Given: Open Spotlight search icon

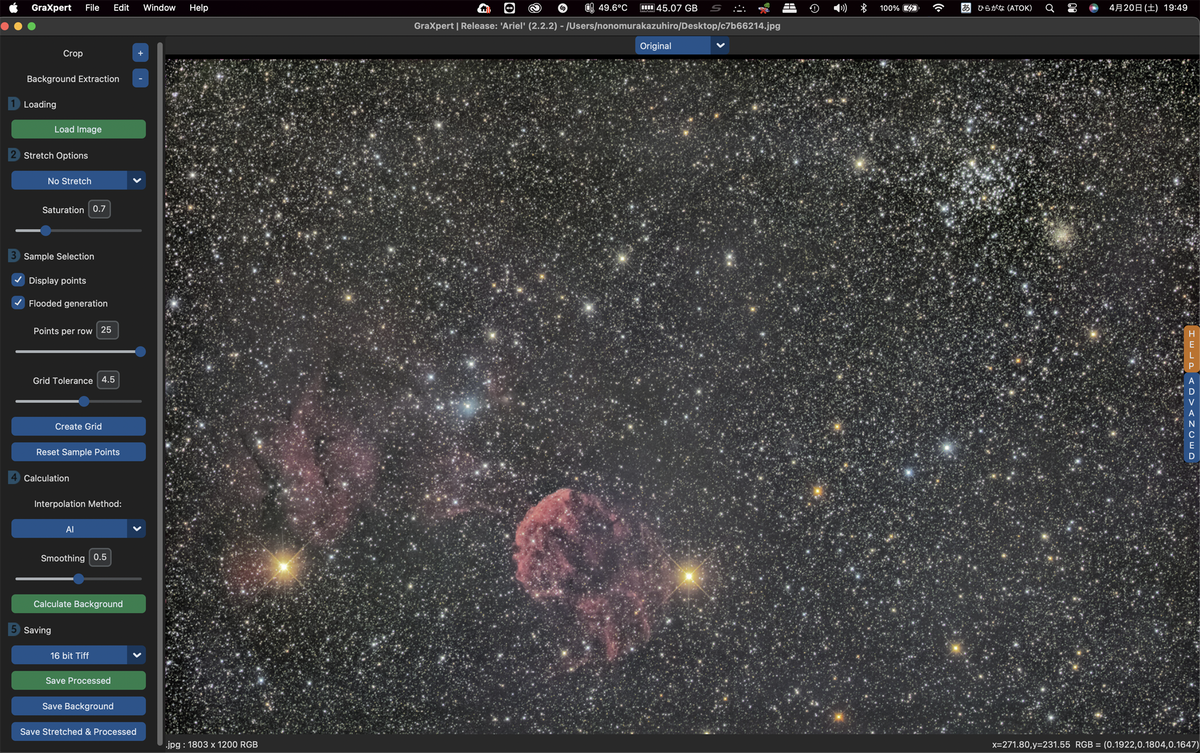Looking at the screenshot, I should point(1049,8).
